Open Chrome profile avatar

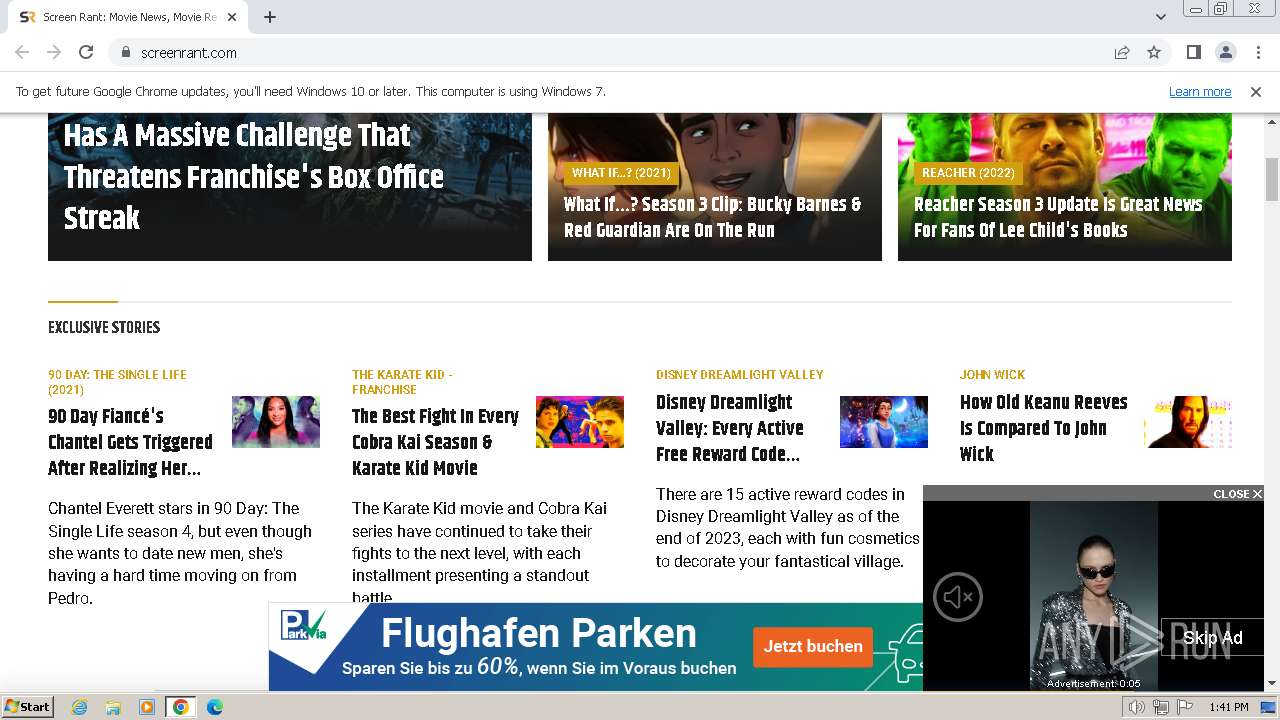tap(1225, 52)
